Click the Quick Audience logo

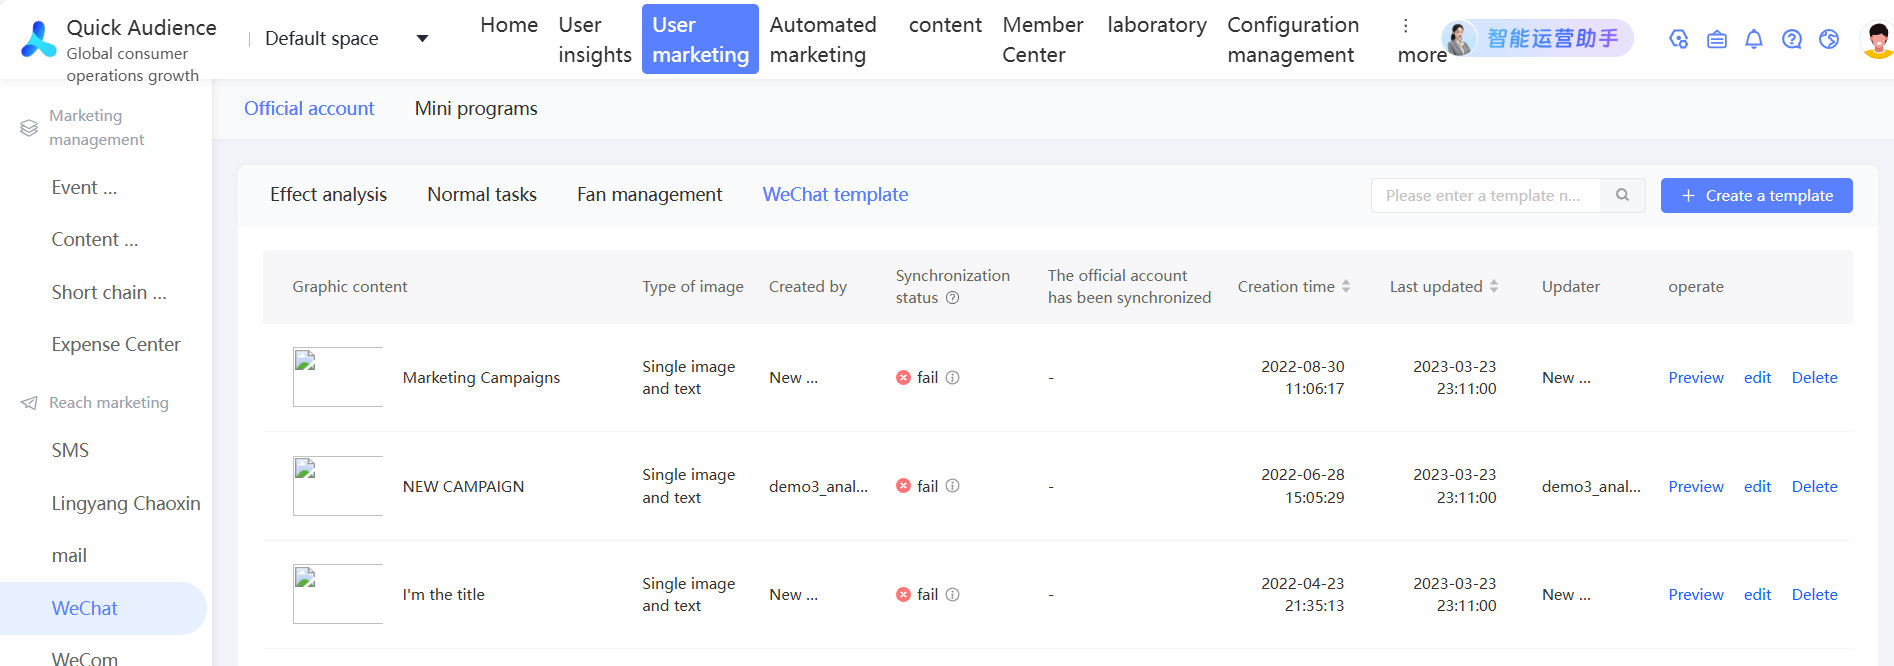tap(39, 39)
